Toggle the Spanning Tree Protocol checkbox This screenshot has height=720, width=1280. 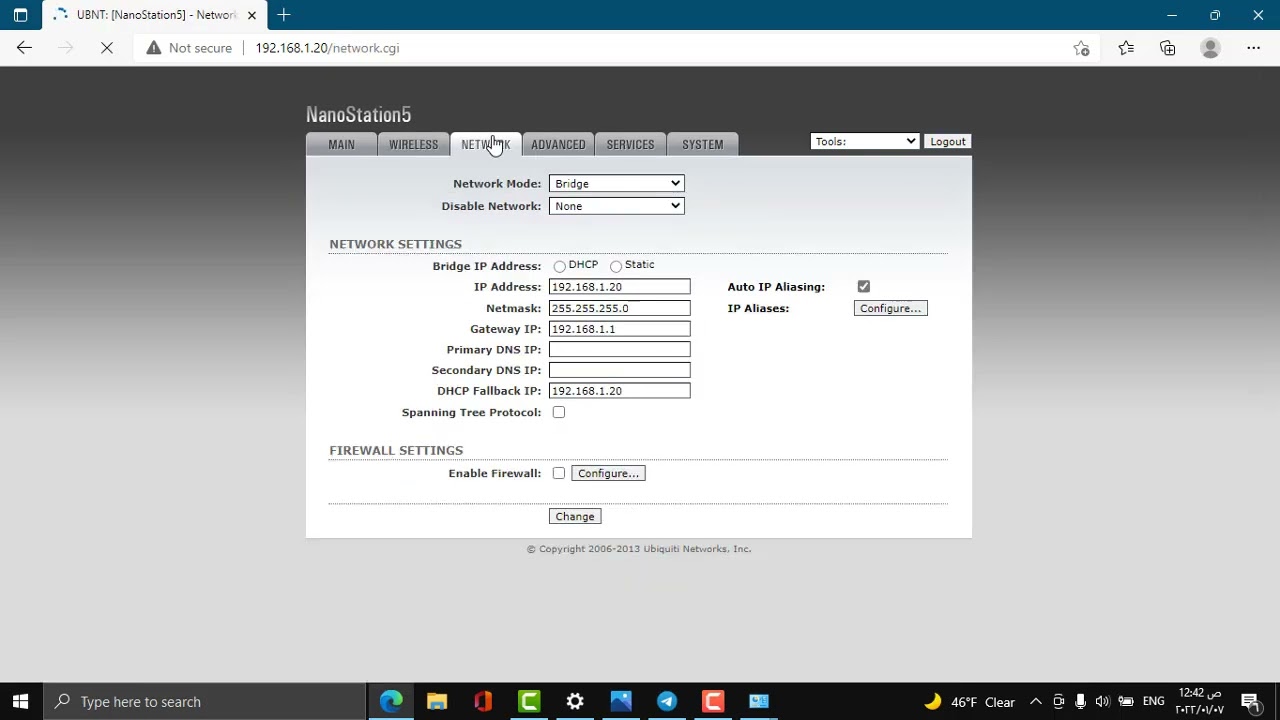559,412
